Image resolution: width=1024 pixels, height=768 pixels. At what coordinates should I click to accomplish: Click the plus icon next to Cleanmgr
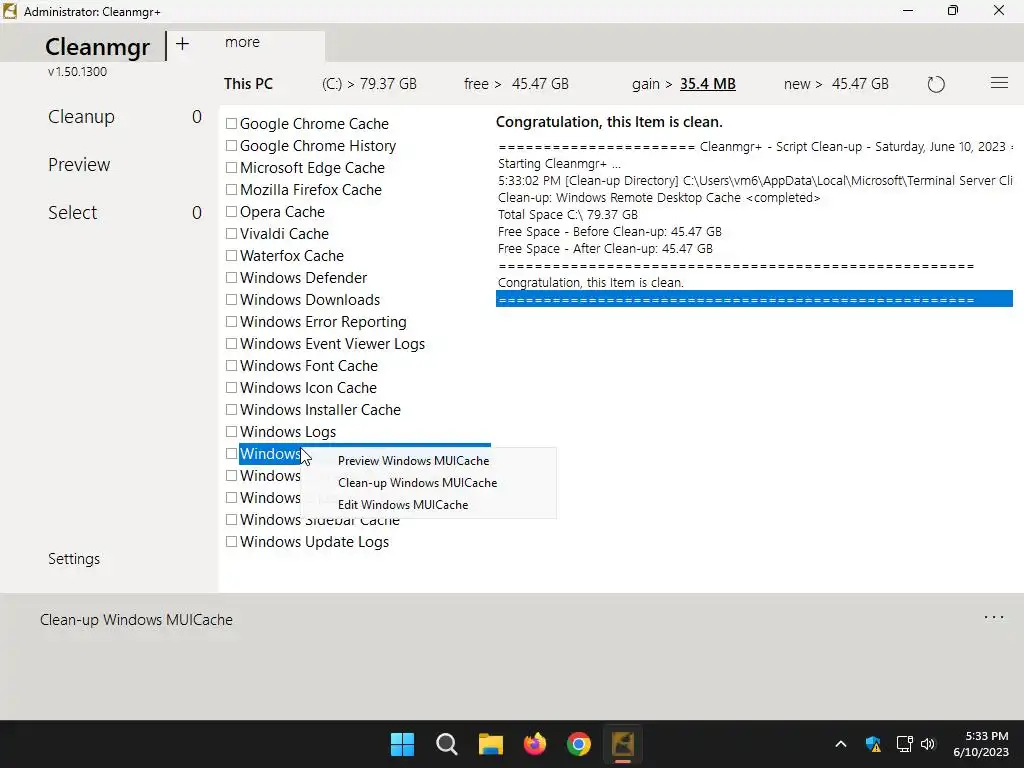coord(182,44)
